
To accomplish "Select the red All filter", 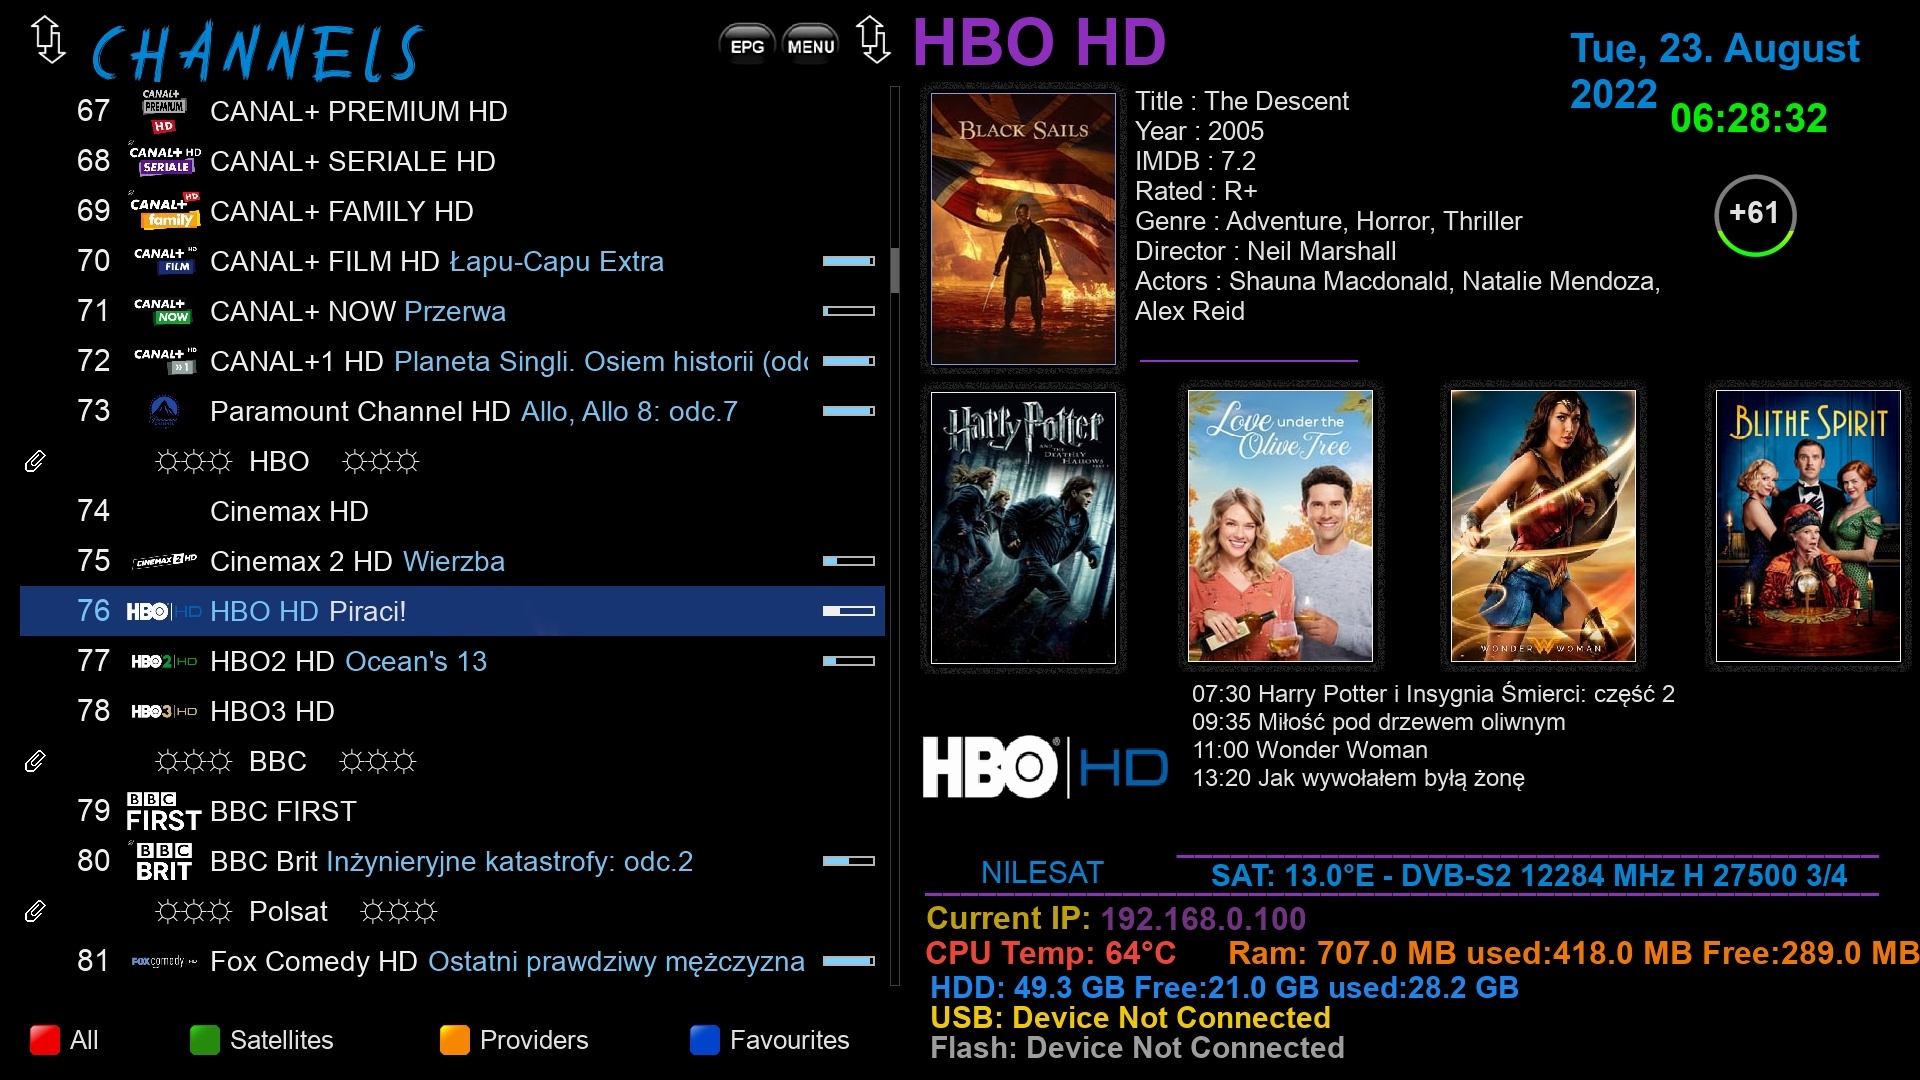I will 64,1040.
